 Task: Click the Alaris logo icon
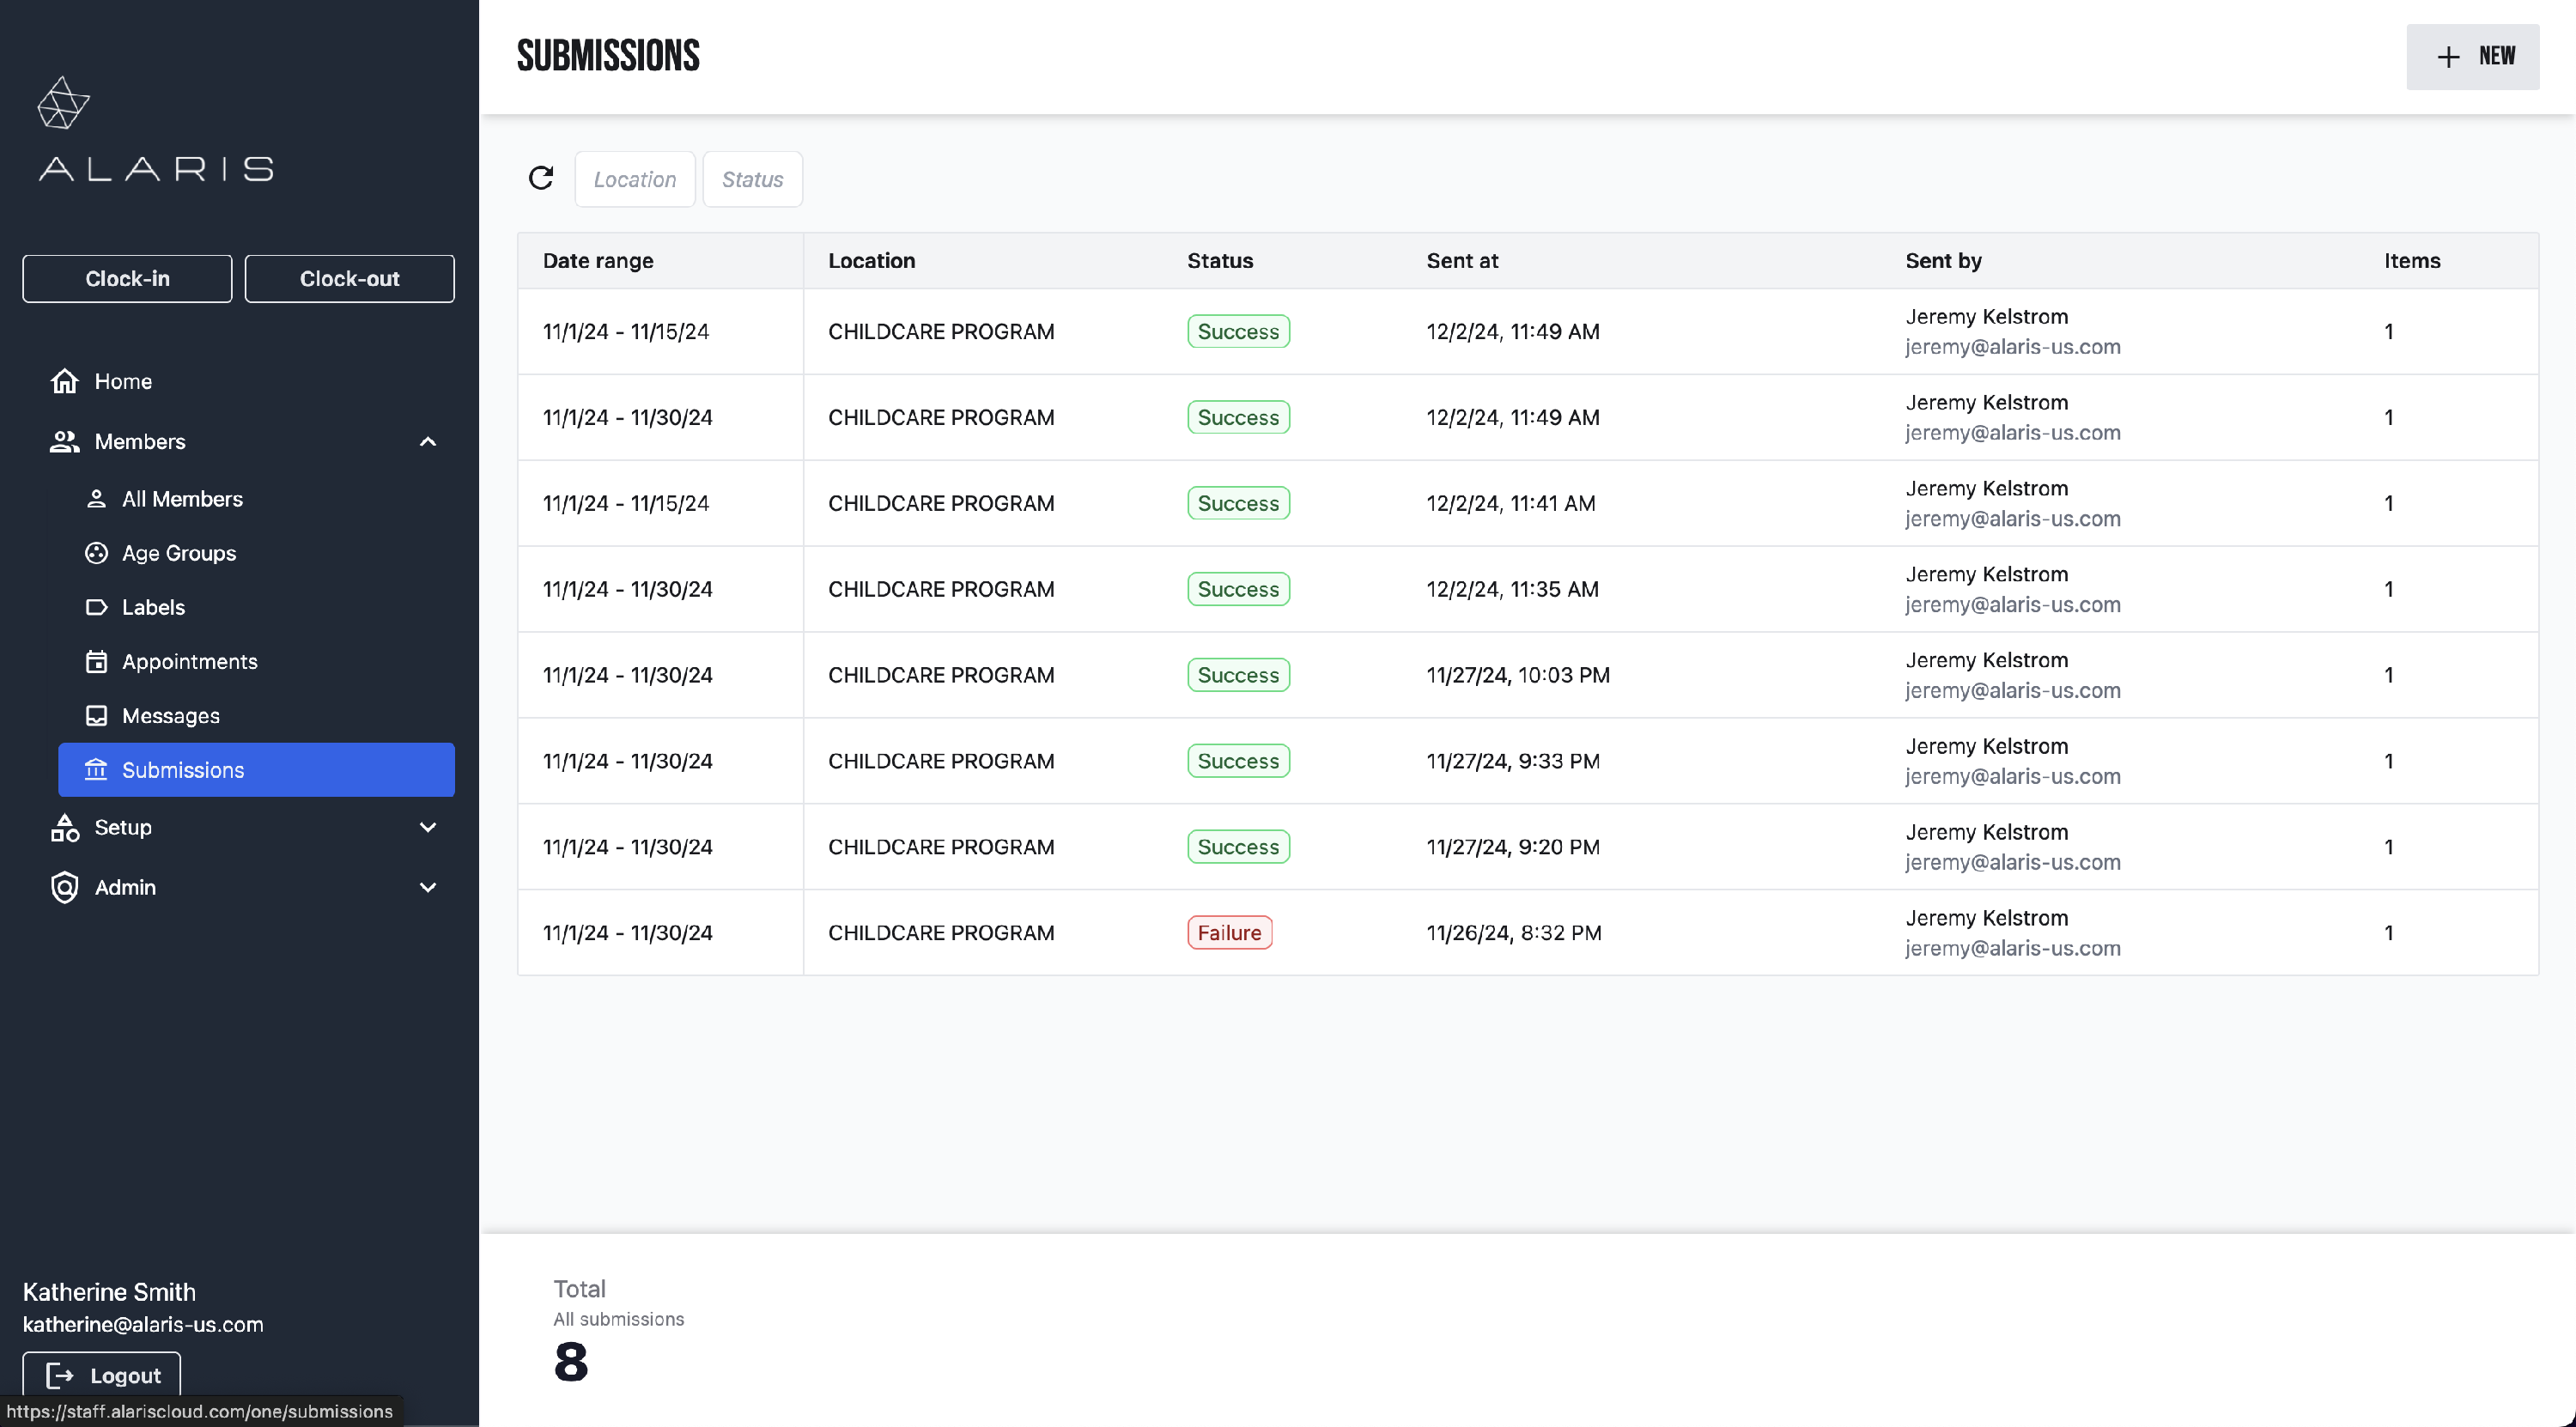pos(63,103)
